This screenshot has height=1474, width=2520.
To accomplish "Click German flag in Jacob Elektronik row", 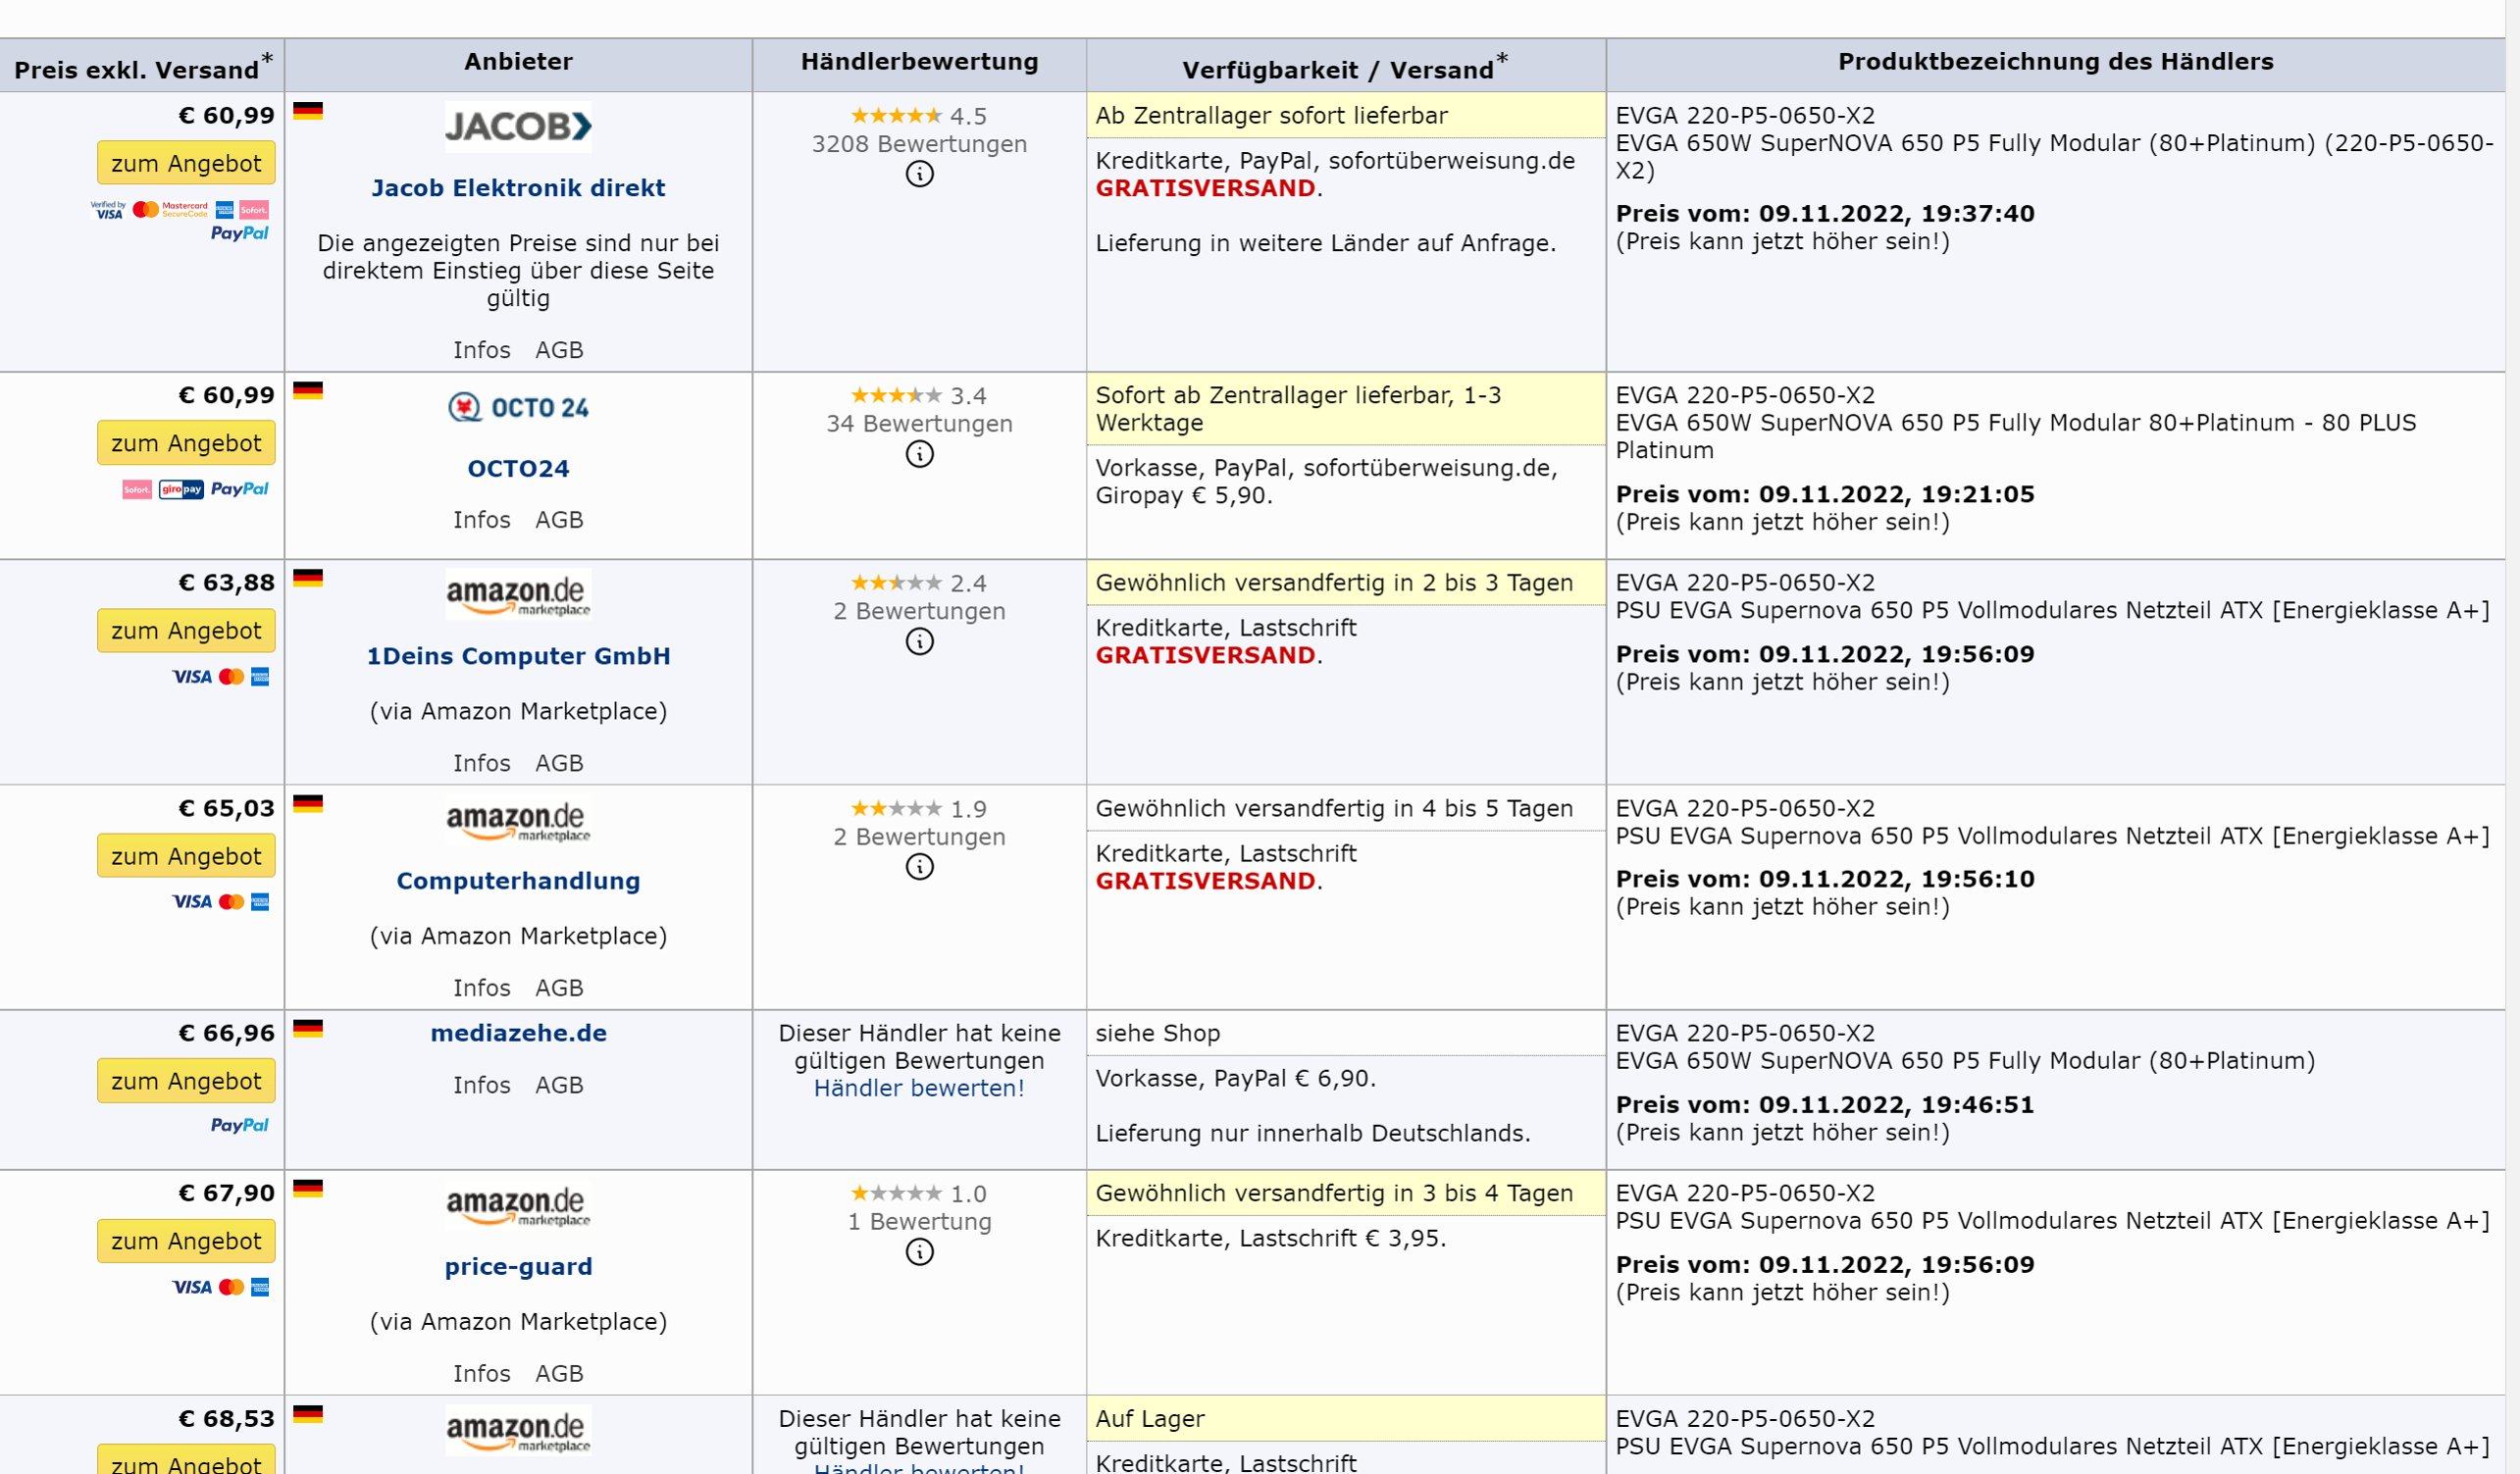I will 308,111.
